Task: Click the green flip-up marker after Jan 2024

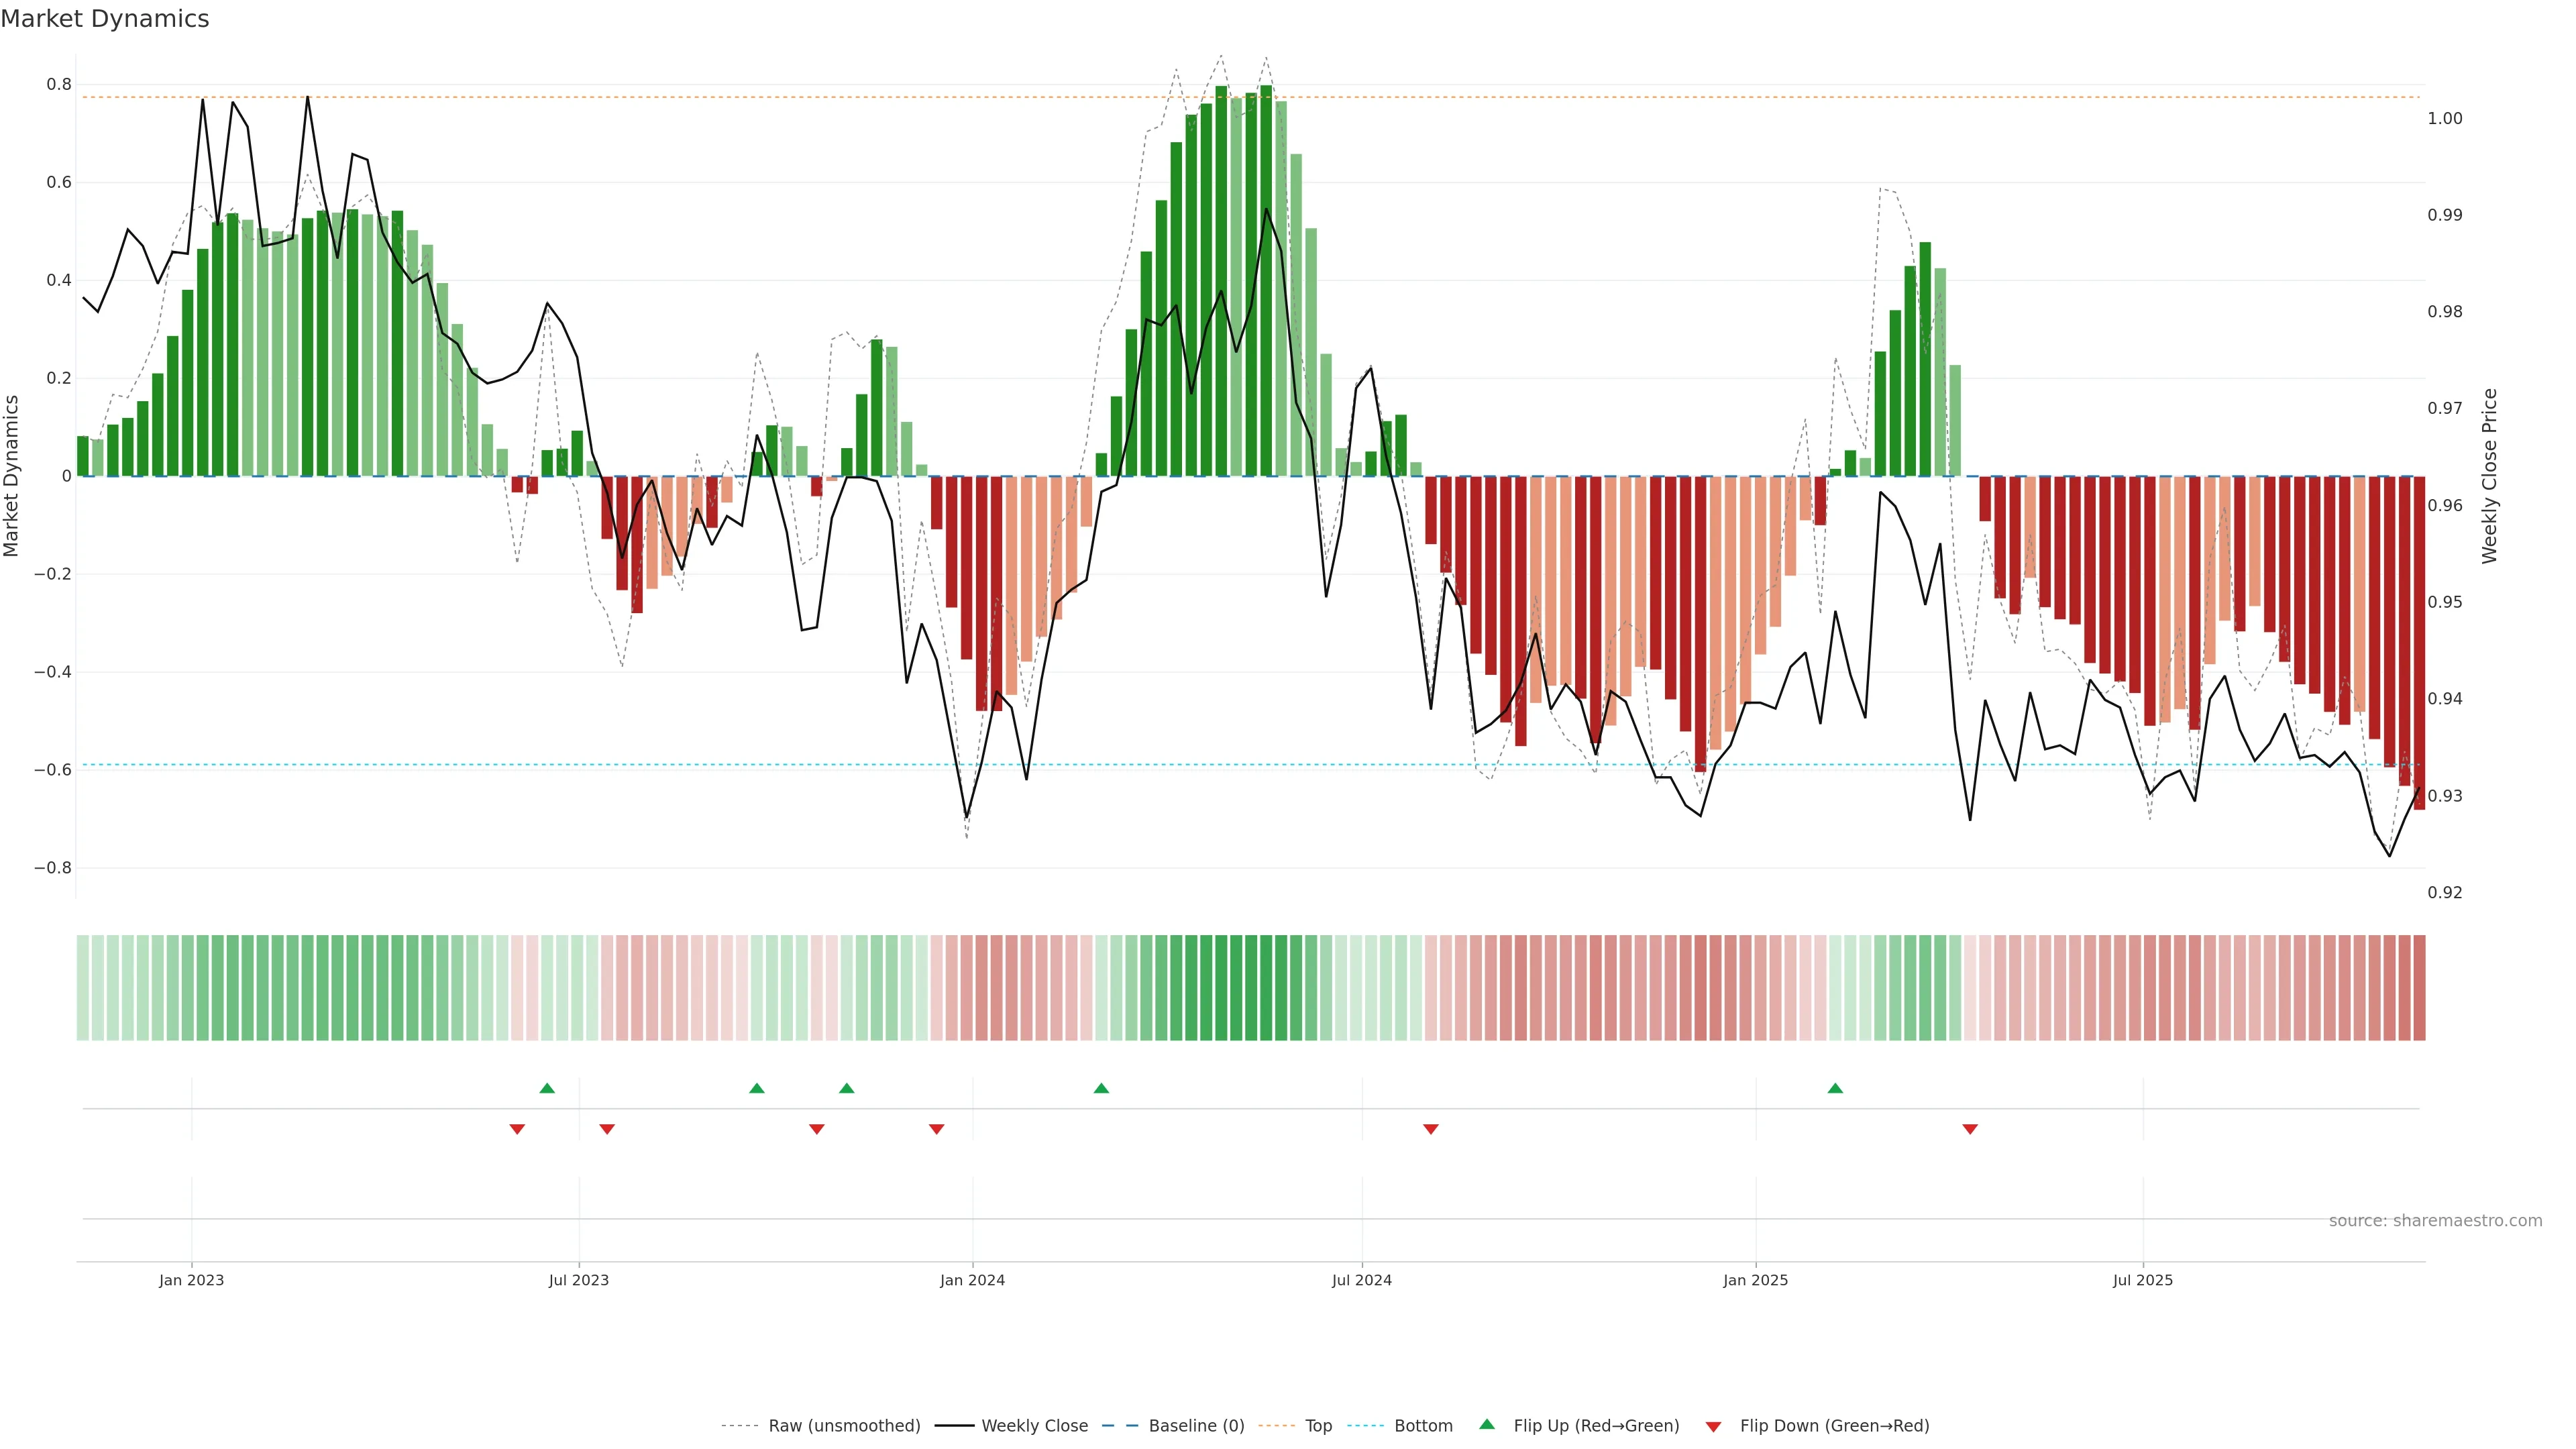Action: pos(1101,1088)
